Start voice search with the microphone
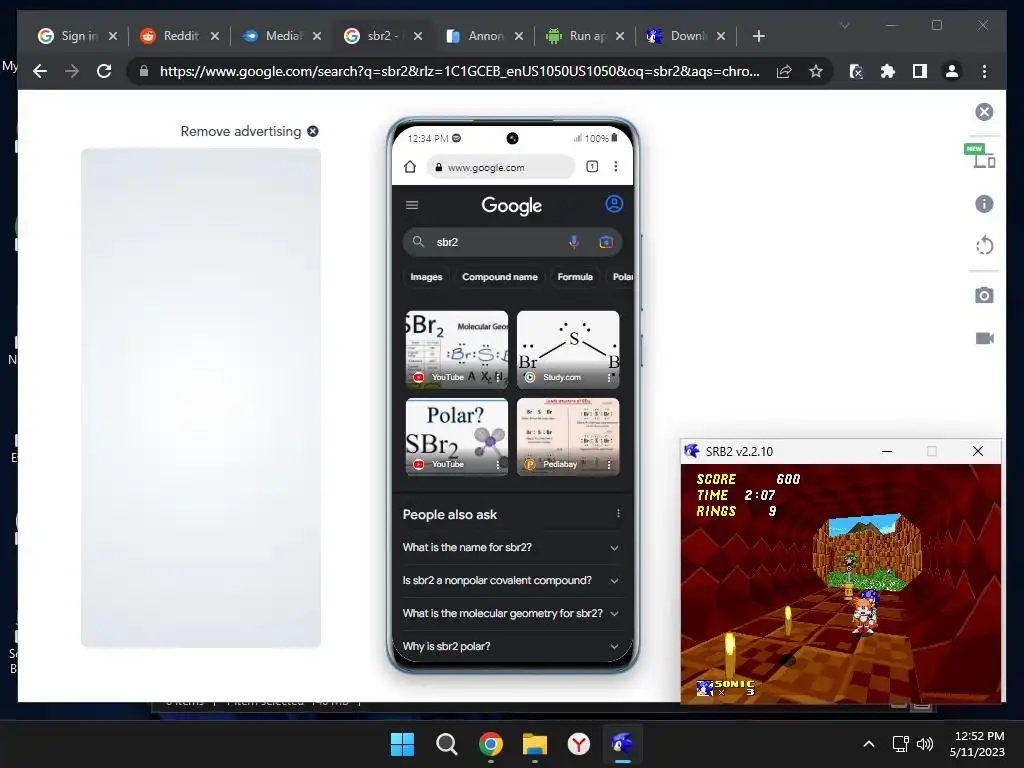 (x=573, y=242)
